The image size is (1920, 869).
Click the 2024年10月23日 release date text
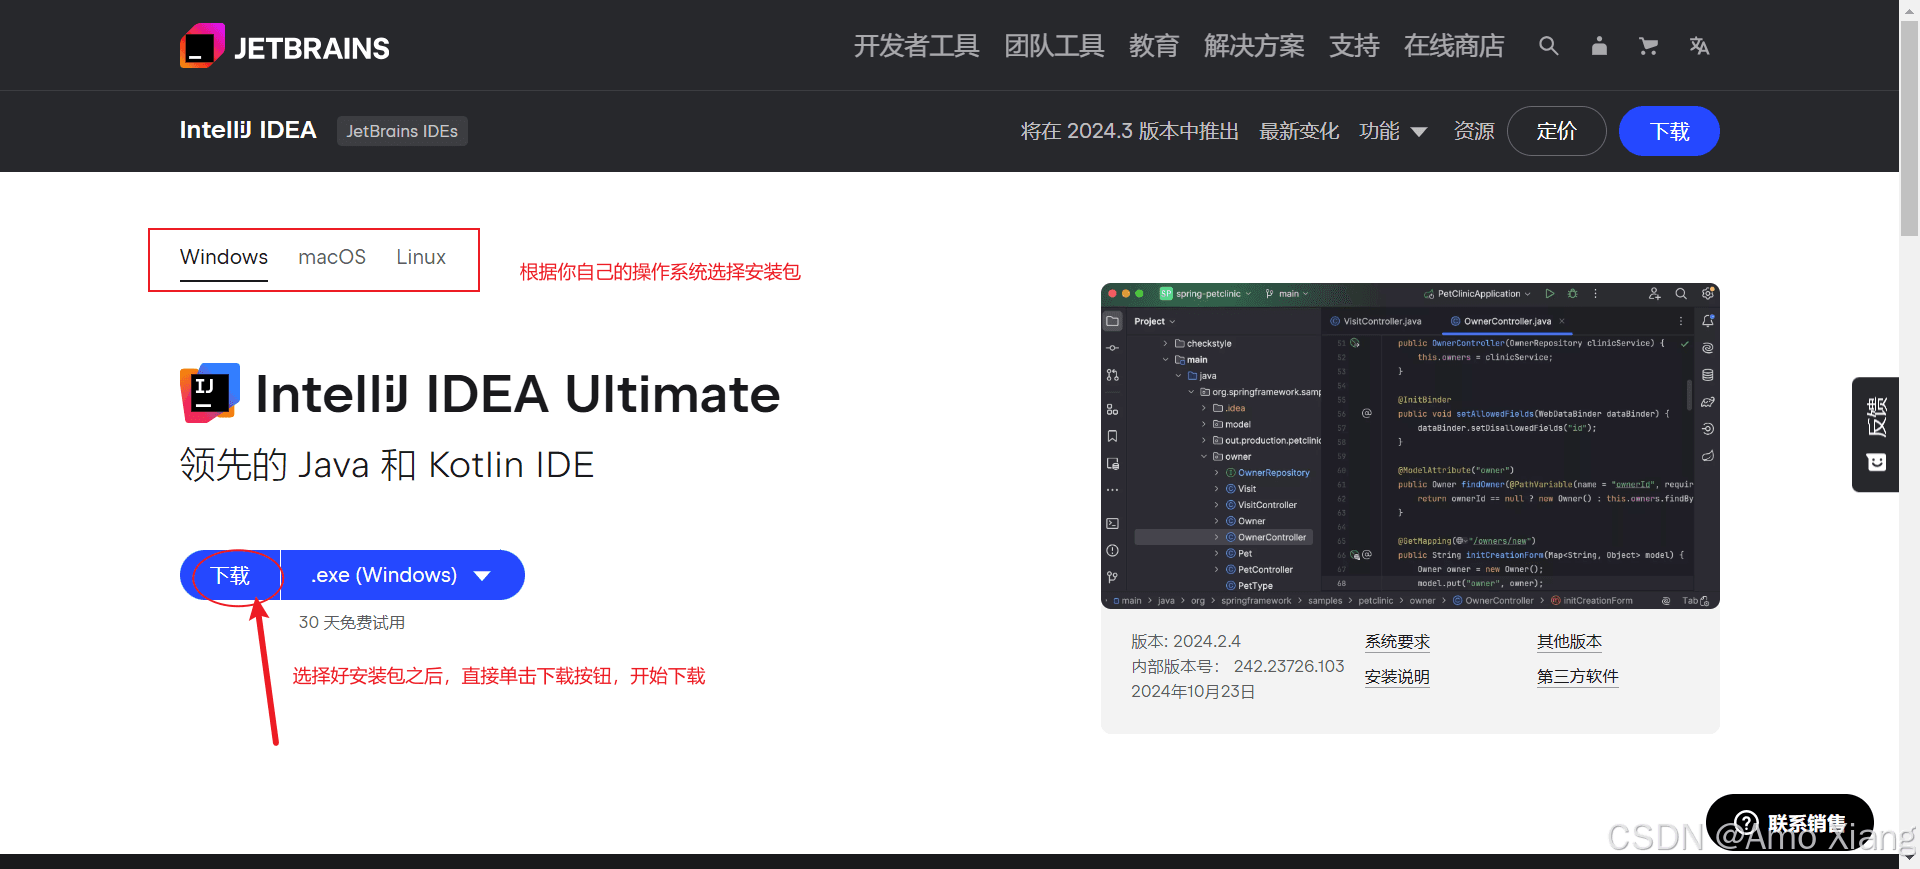click(1193, 692)
